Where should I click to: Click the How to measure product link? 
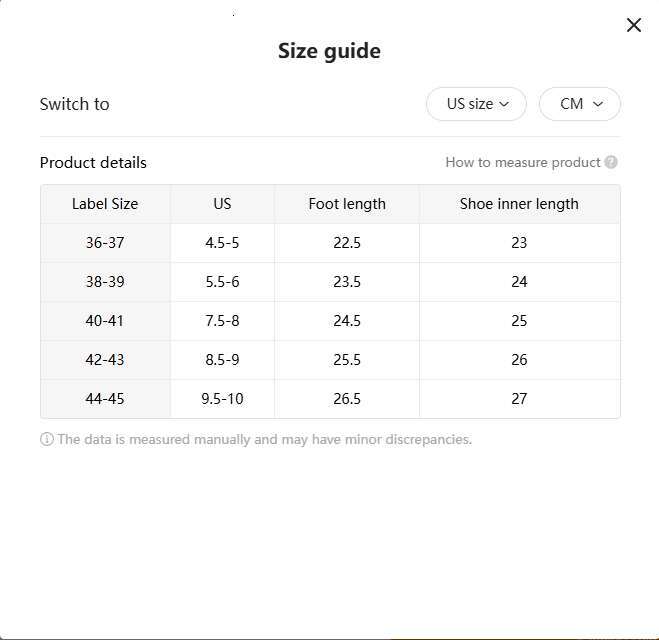pyautogui.click(x=522, y=162)
